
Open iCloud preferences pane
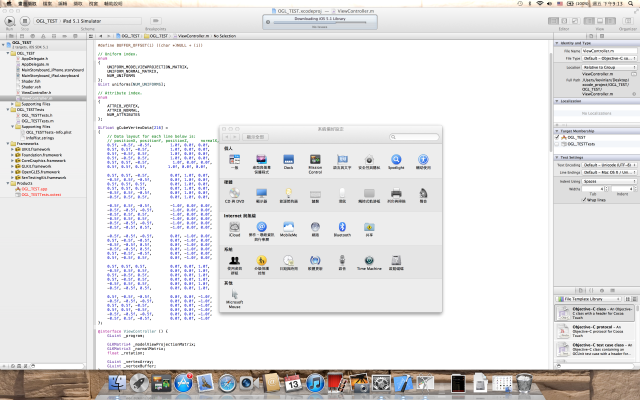pyautogui.click(x=235, y=227)
